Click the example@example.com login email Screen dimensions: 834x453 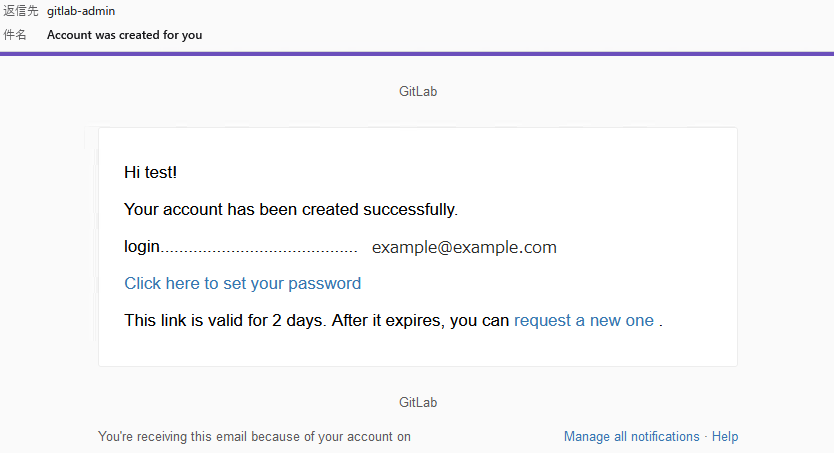click(464, 247)
